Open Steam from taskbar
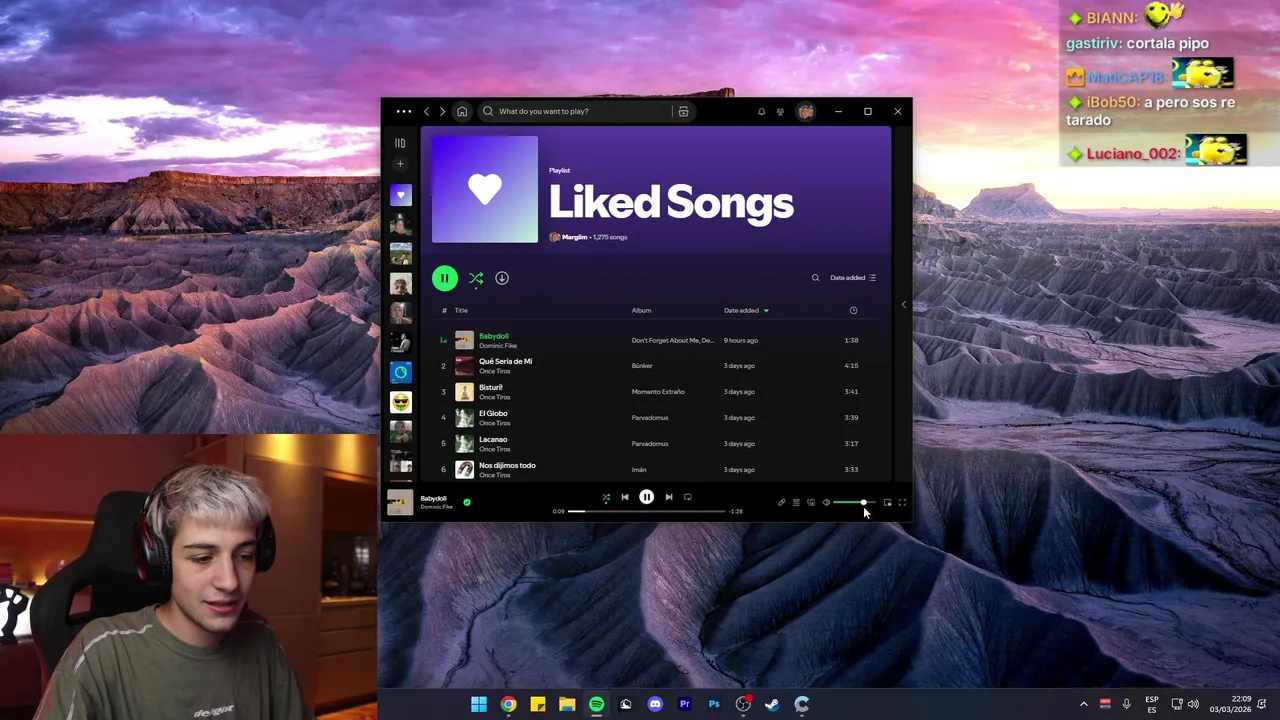The image size is (1280, 720). coord(772,704)
